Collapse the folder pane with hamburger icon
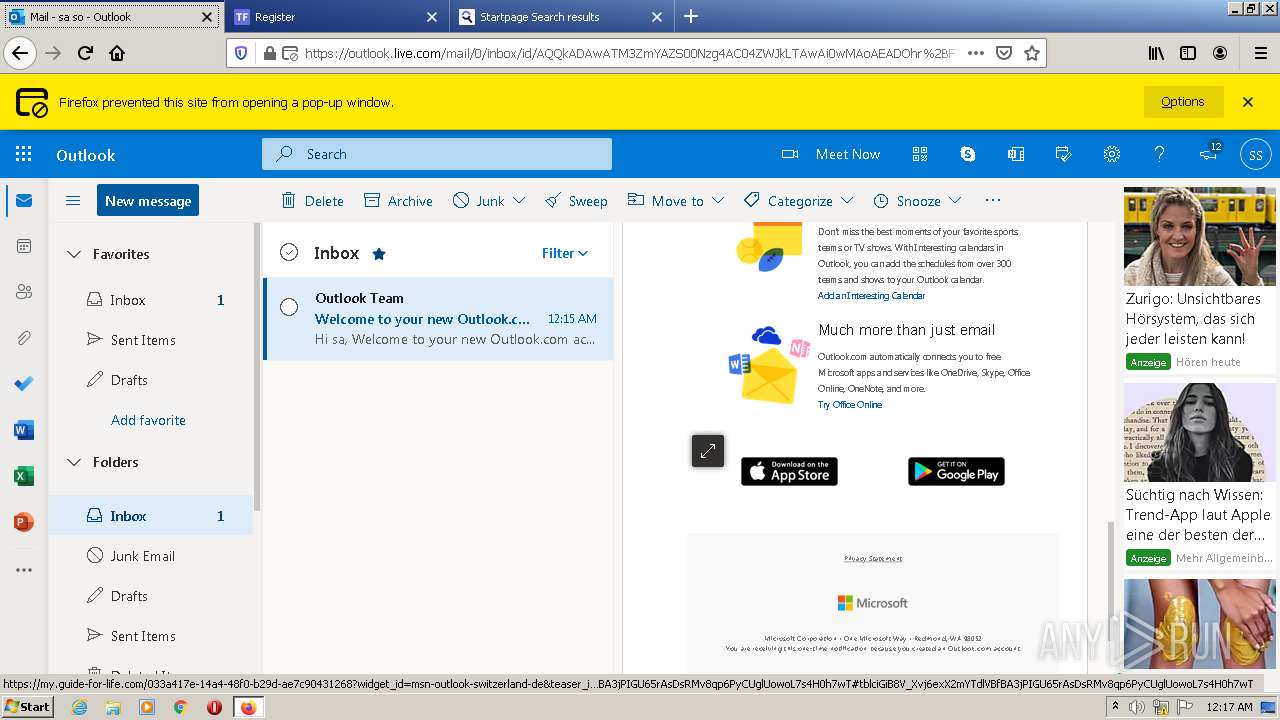 click(73, 201)
